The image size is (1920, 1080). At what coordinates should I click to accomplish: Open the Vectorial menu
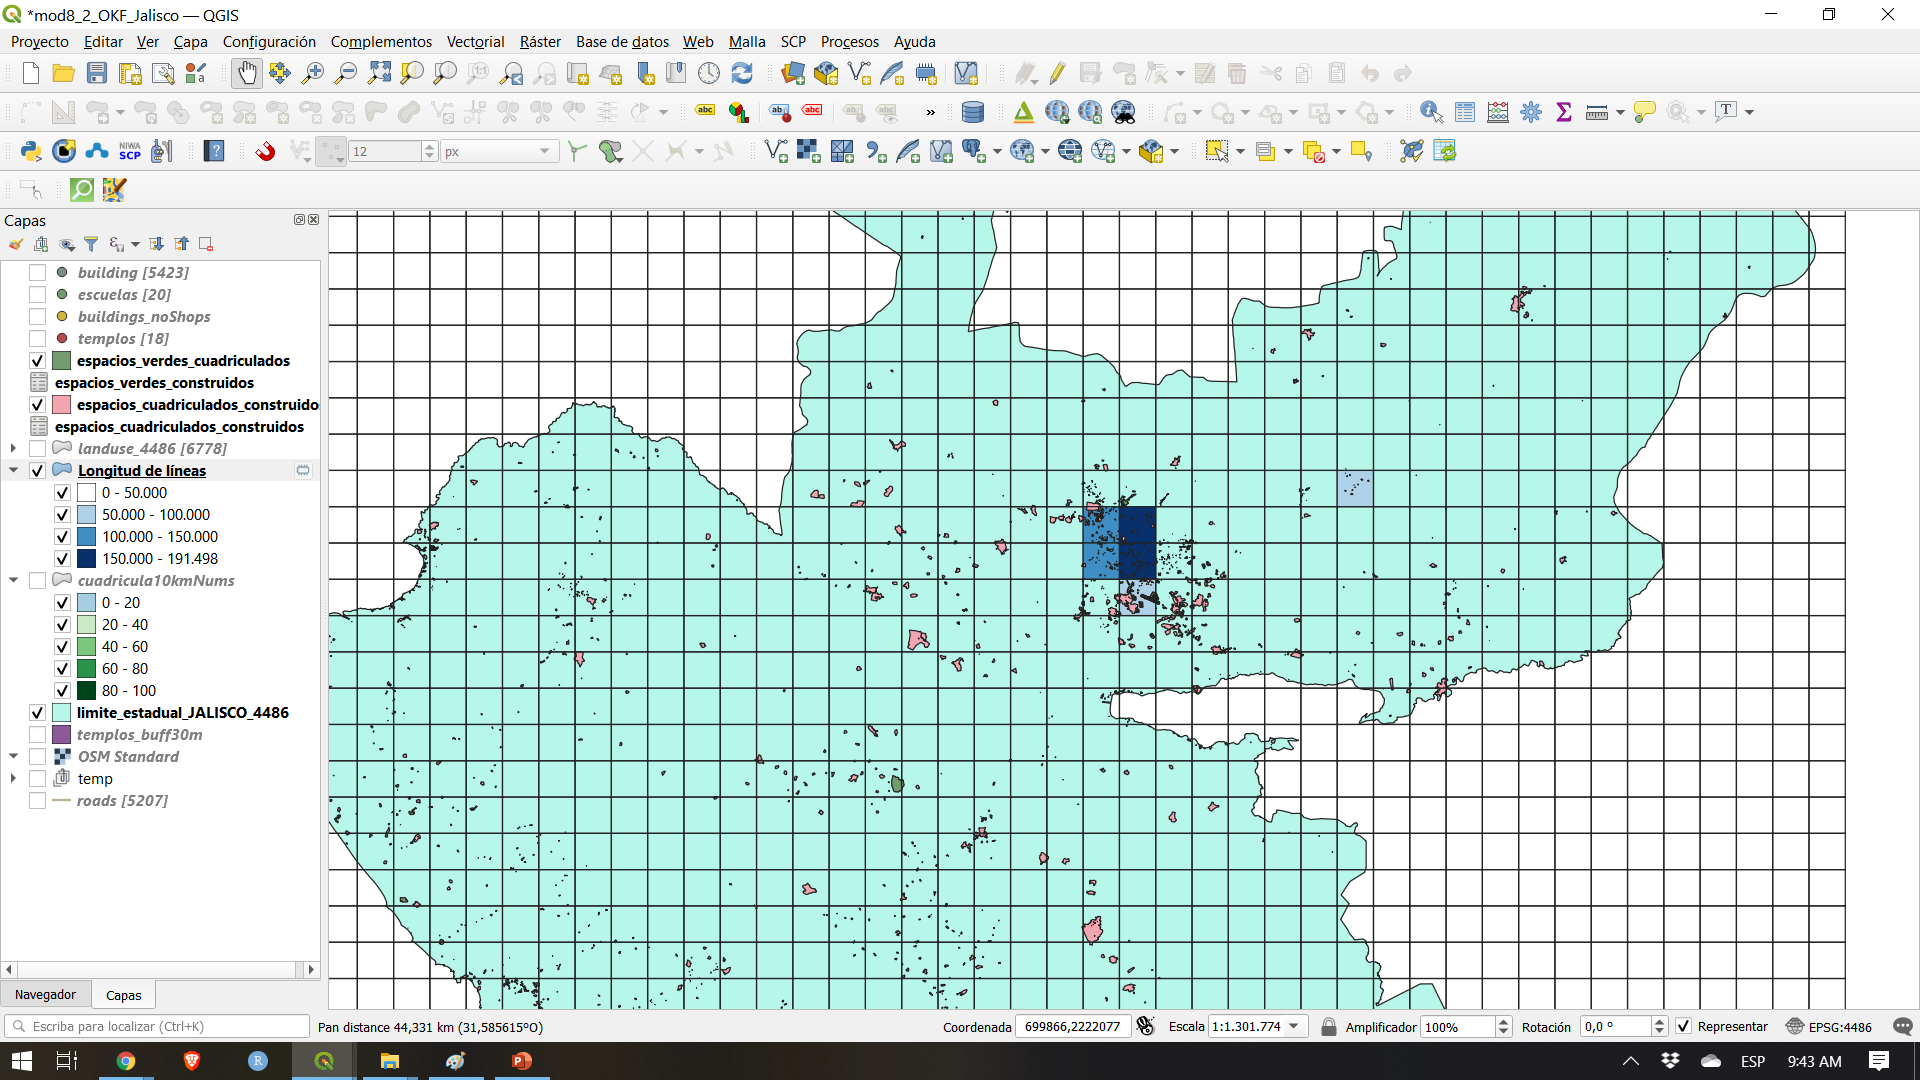[x=475, y=41]
